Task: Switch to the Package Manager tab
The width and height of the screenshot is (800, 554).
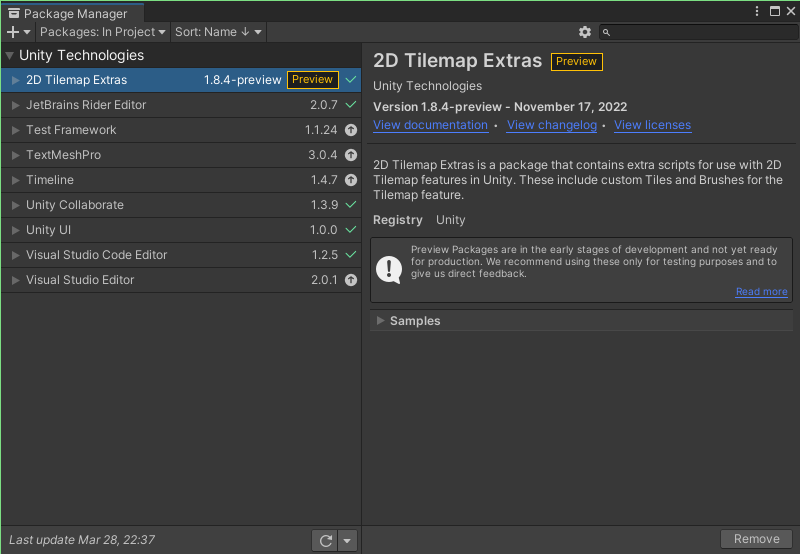Action: (x=72, y=13)
